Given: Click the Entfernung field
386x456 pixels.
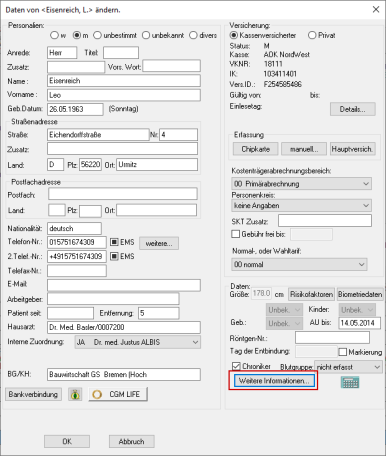Looking at the screenshot, I should [x=159, y=313].
